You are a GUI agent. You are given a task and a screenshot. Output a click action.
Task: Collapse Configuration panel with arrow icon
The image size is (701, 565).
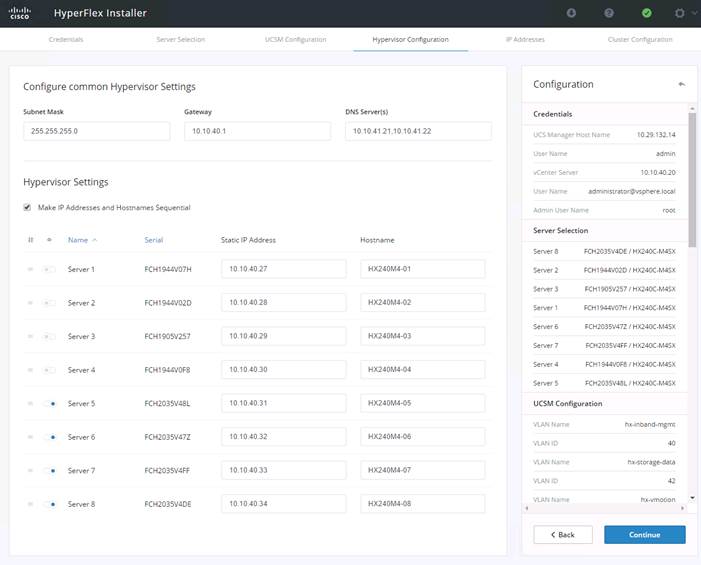(x=681, y=84)
